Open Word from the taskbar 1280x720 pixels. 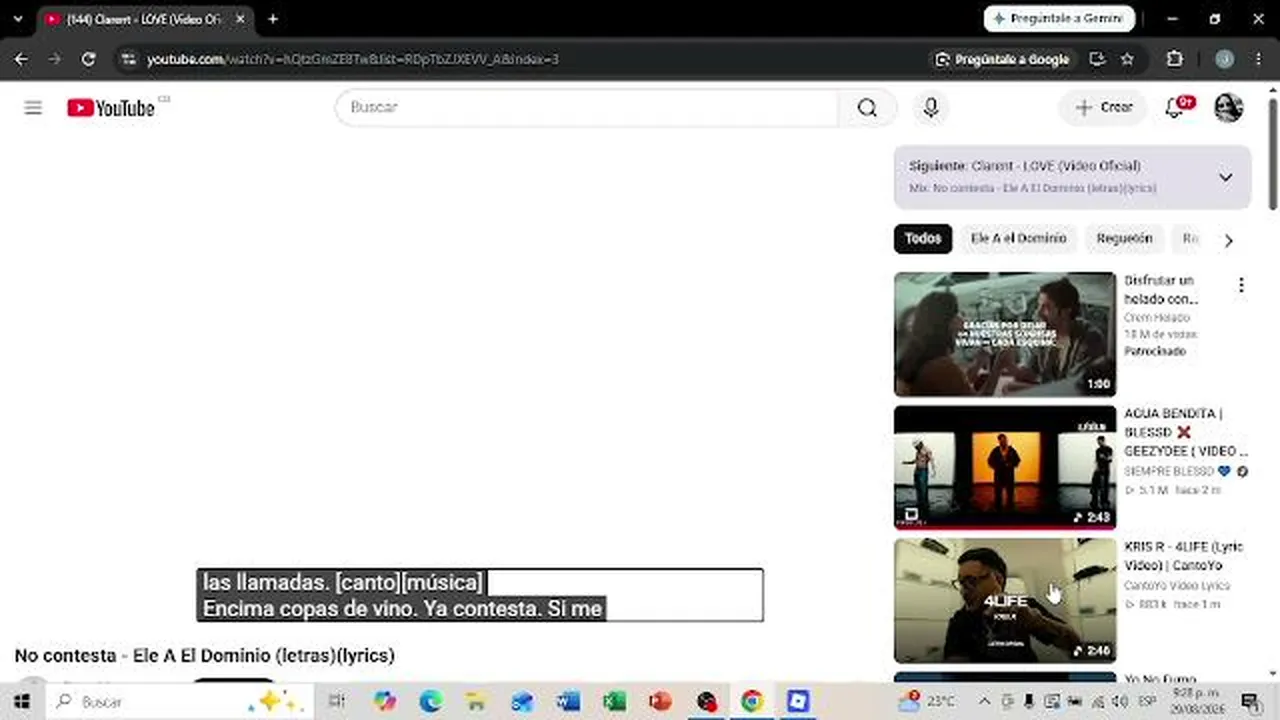(568, 702)
